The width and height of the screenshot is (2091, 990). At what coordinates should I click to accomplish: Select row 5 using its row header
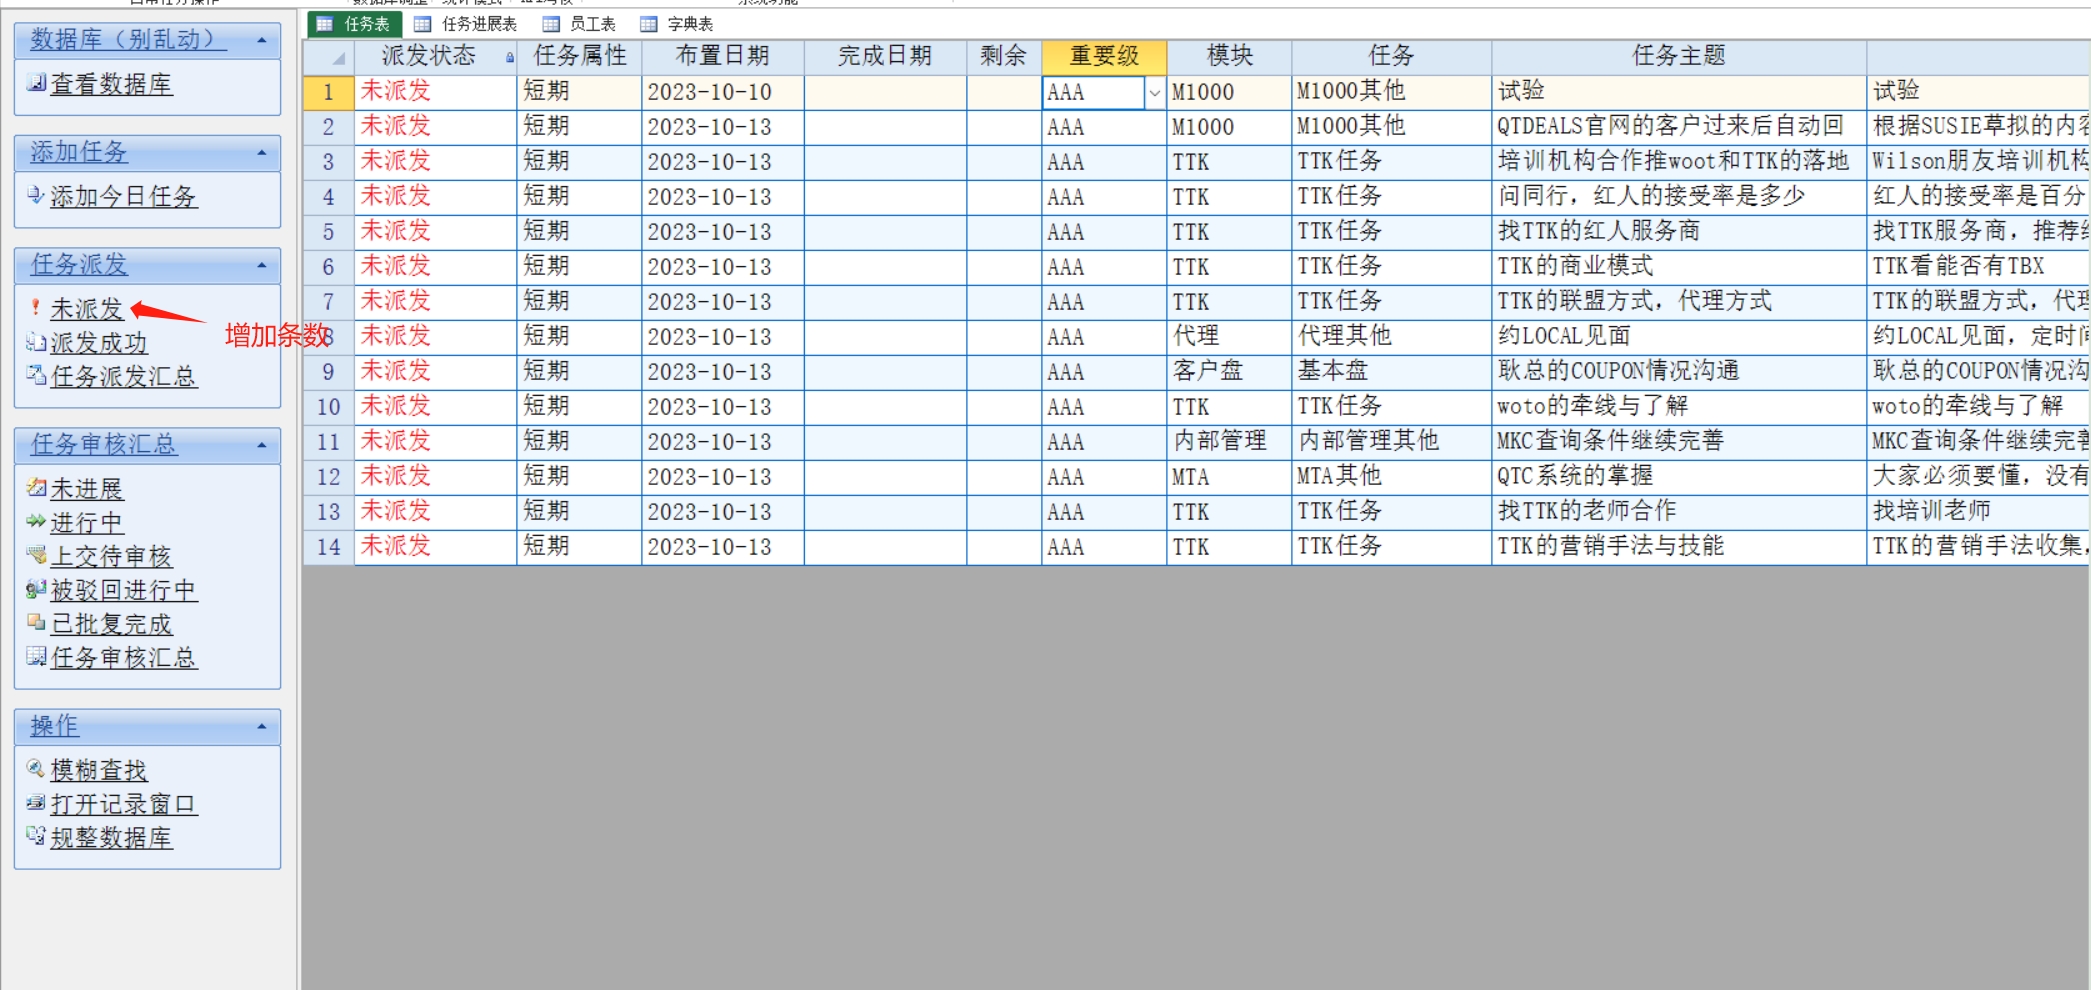328,232
